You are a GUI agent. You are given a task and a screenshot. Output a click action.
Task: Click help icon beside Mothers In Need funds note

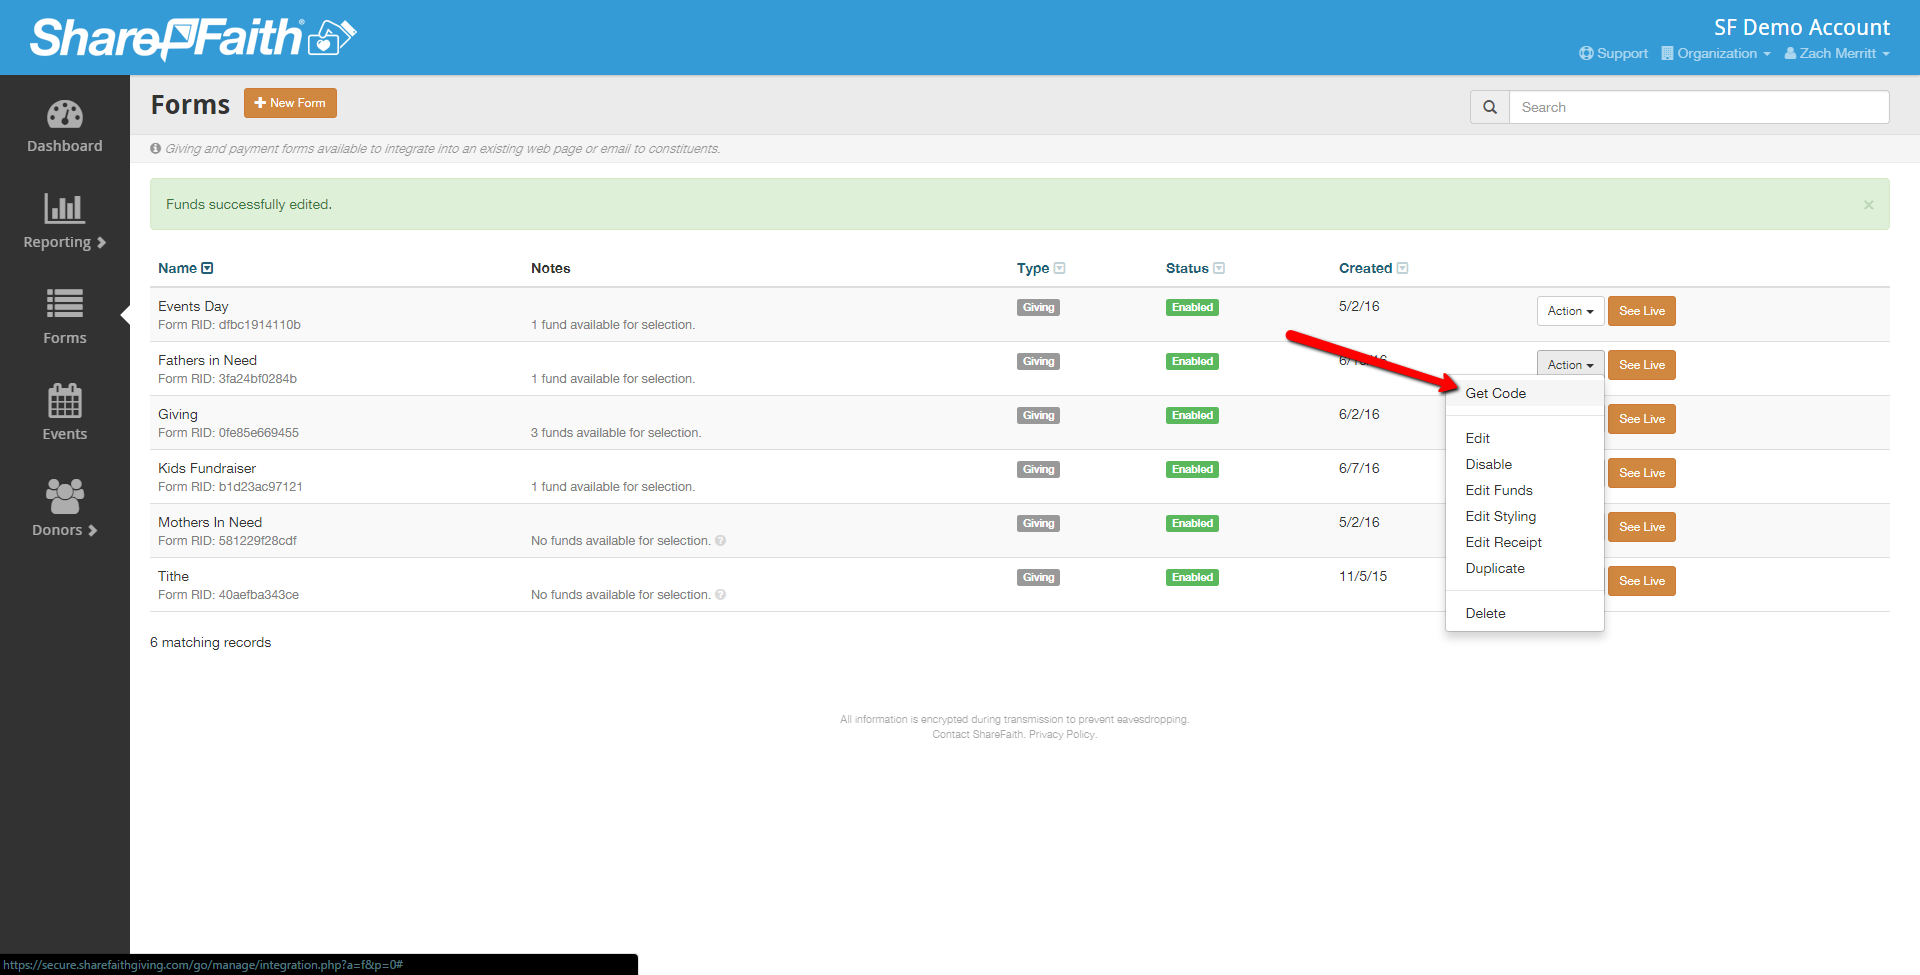[x=721, y=540]
